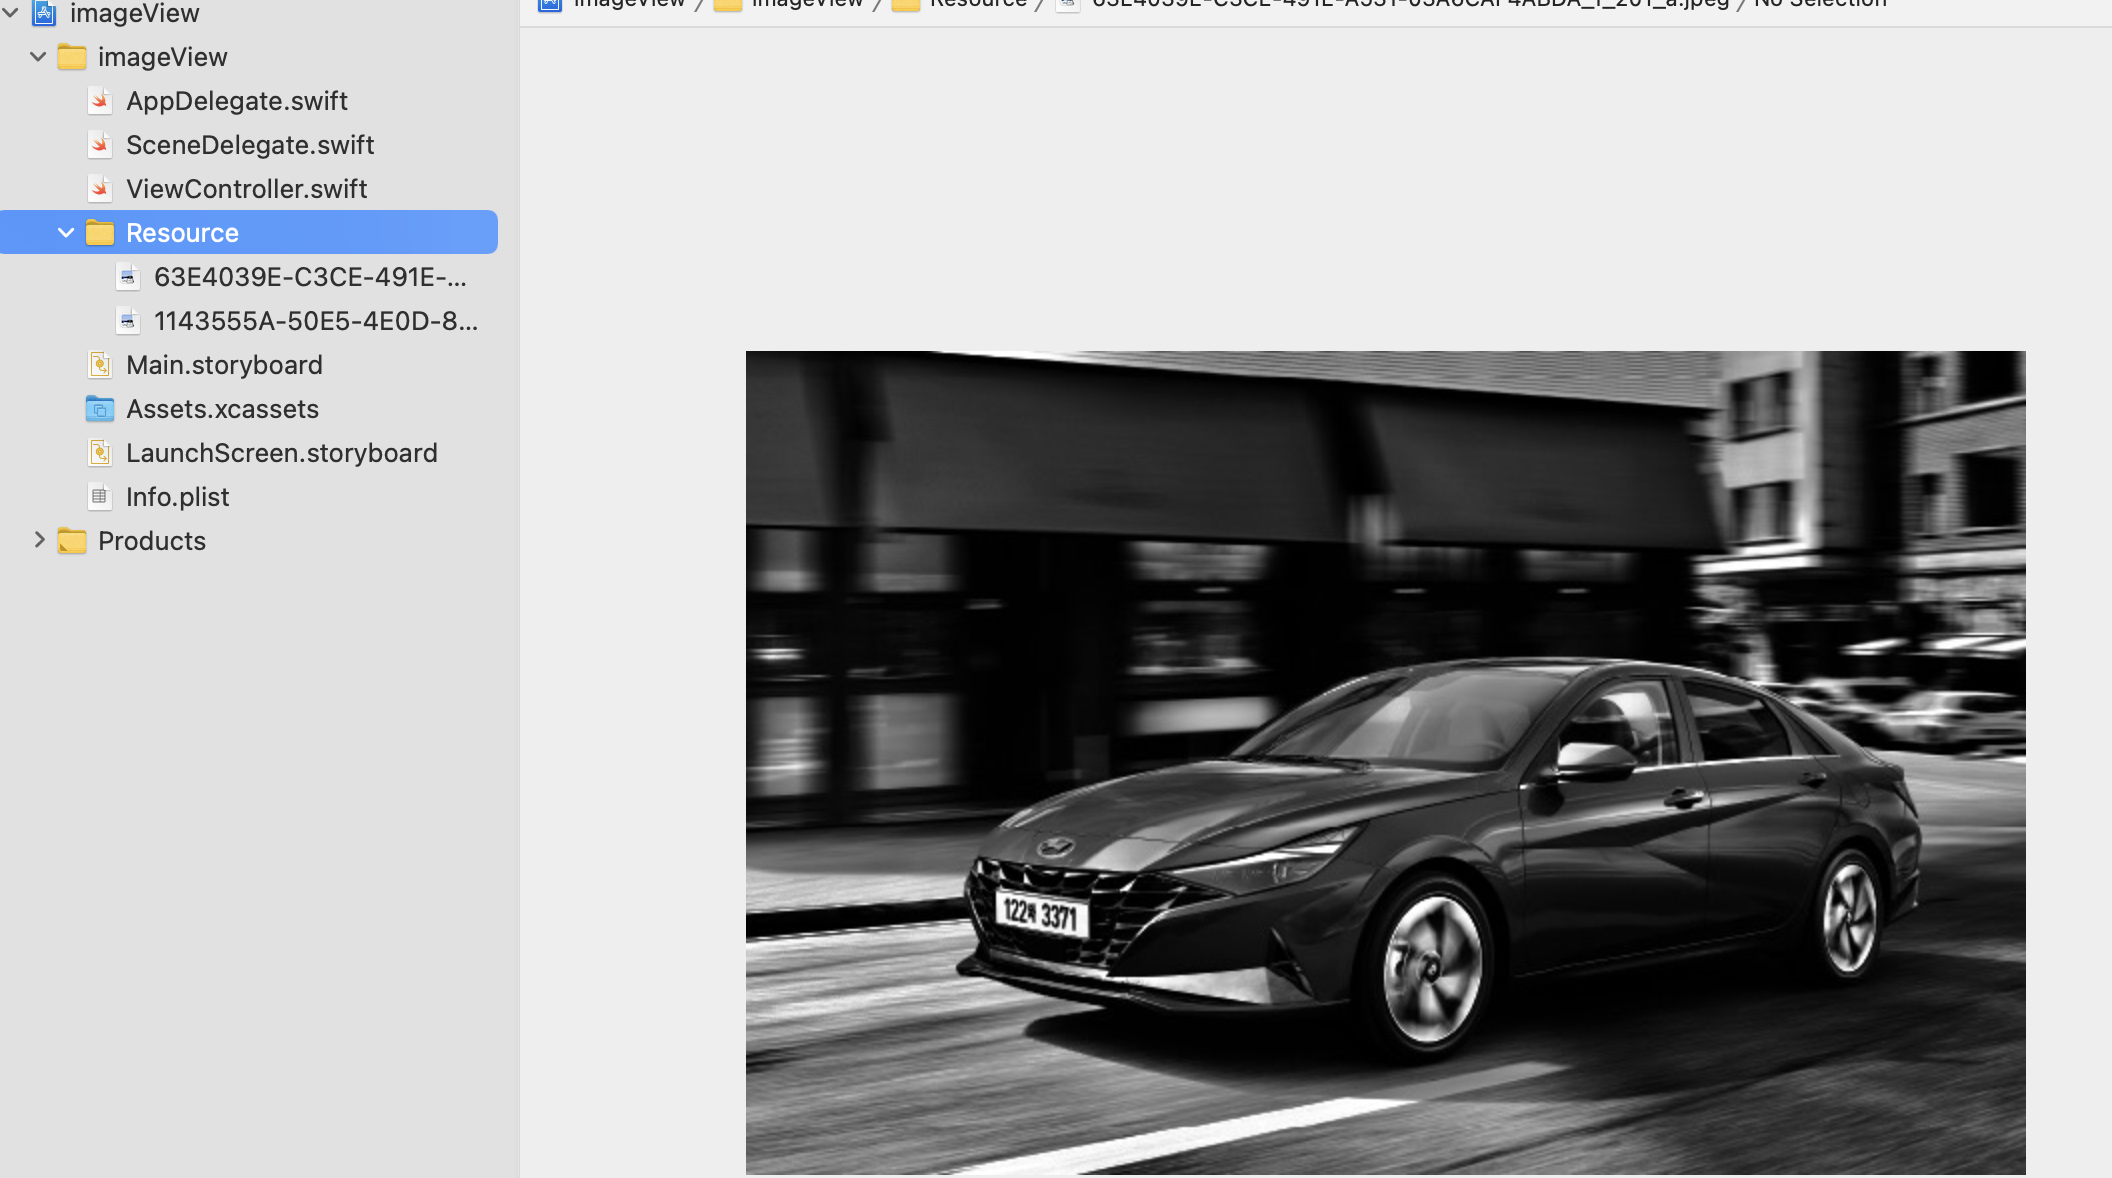
Task: Select the Products folder icon
Action: coord(71,541)
